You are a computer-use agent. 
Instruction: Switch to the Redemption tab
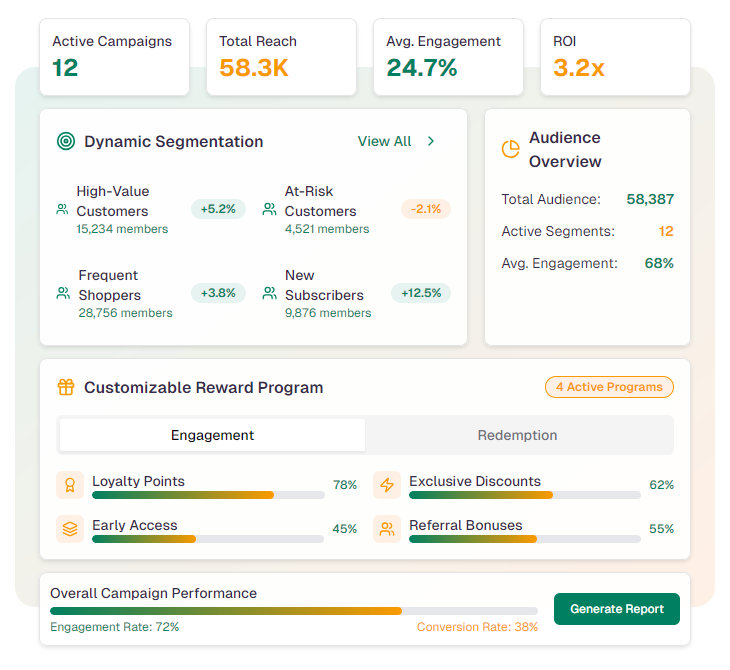pos(517,435)
